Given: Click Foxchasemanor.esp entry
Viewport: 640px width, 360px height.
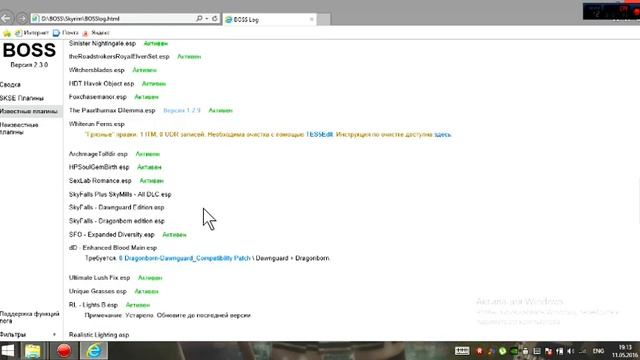Looking at the screenshot, I should click(x=98, y=97).
